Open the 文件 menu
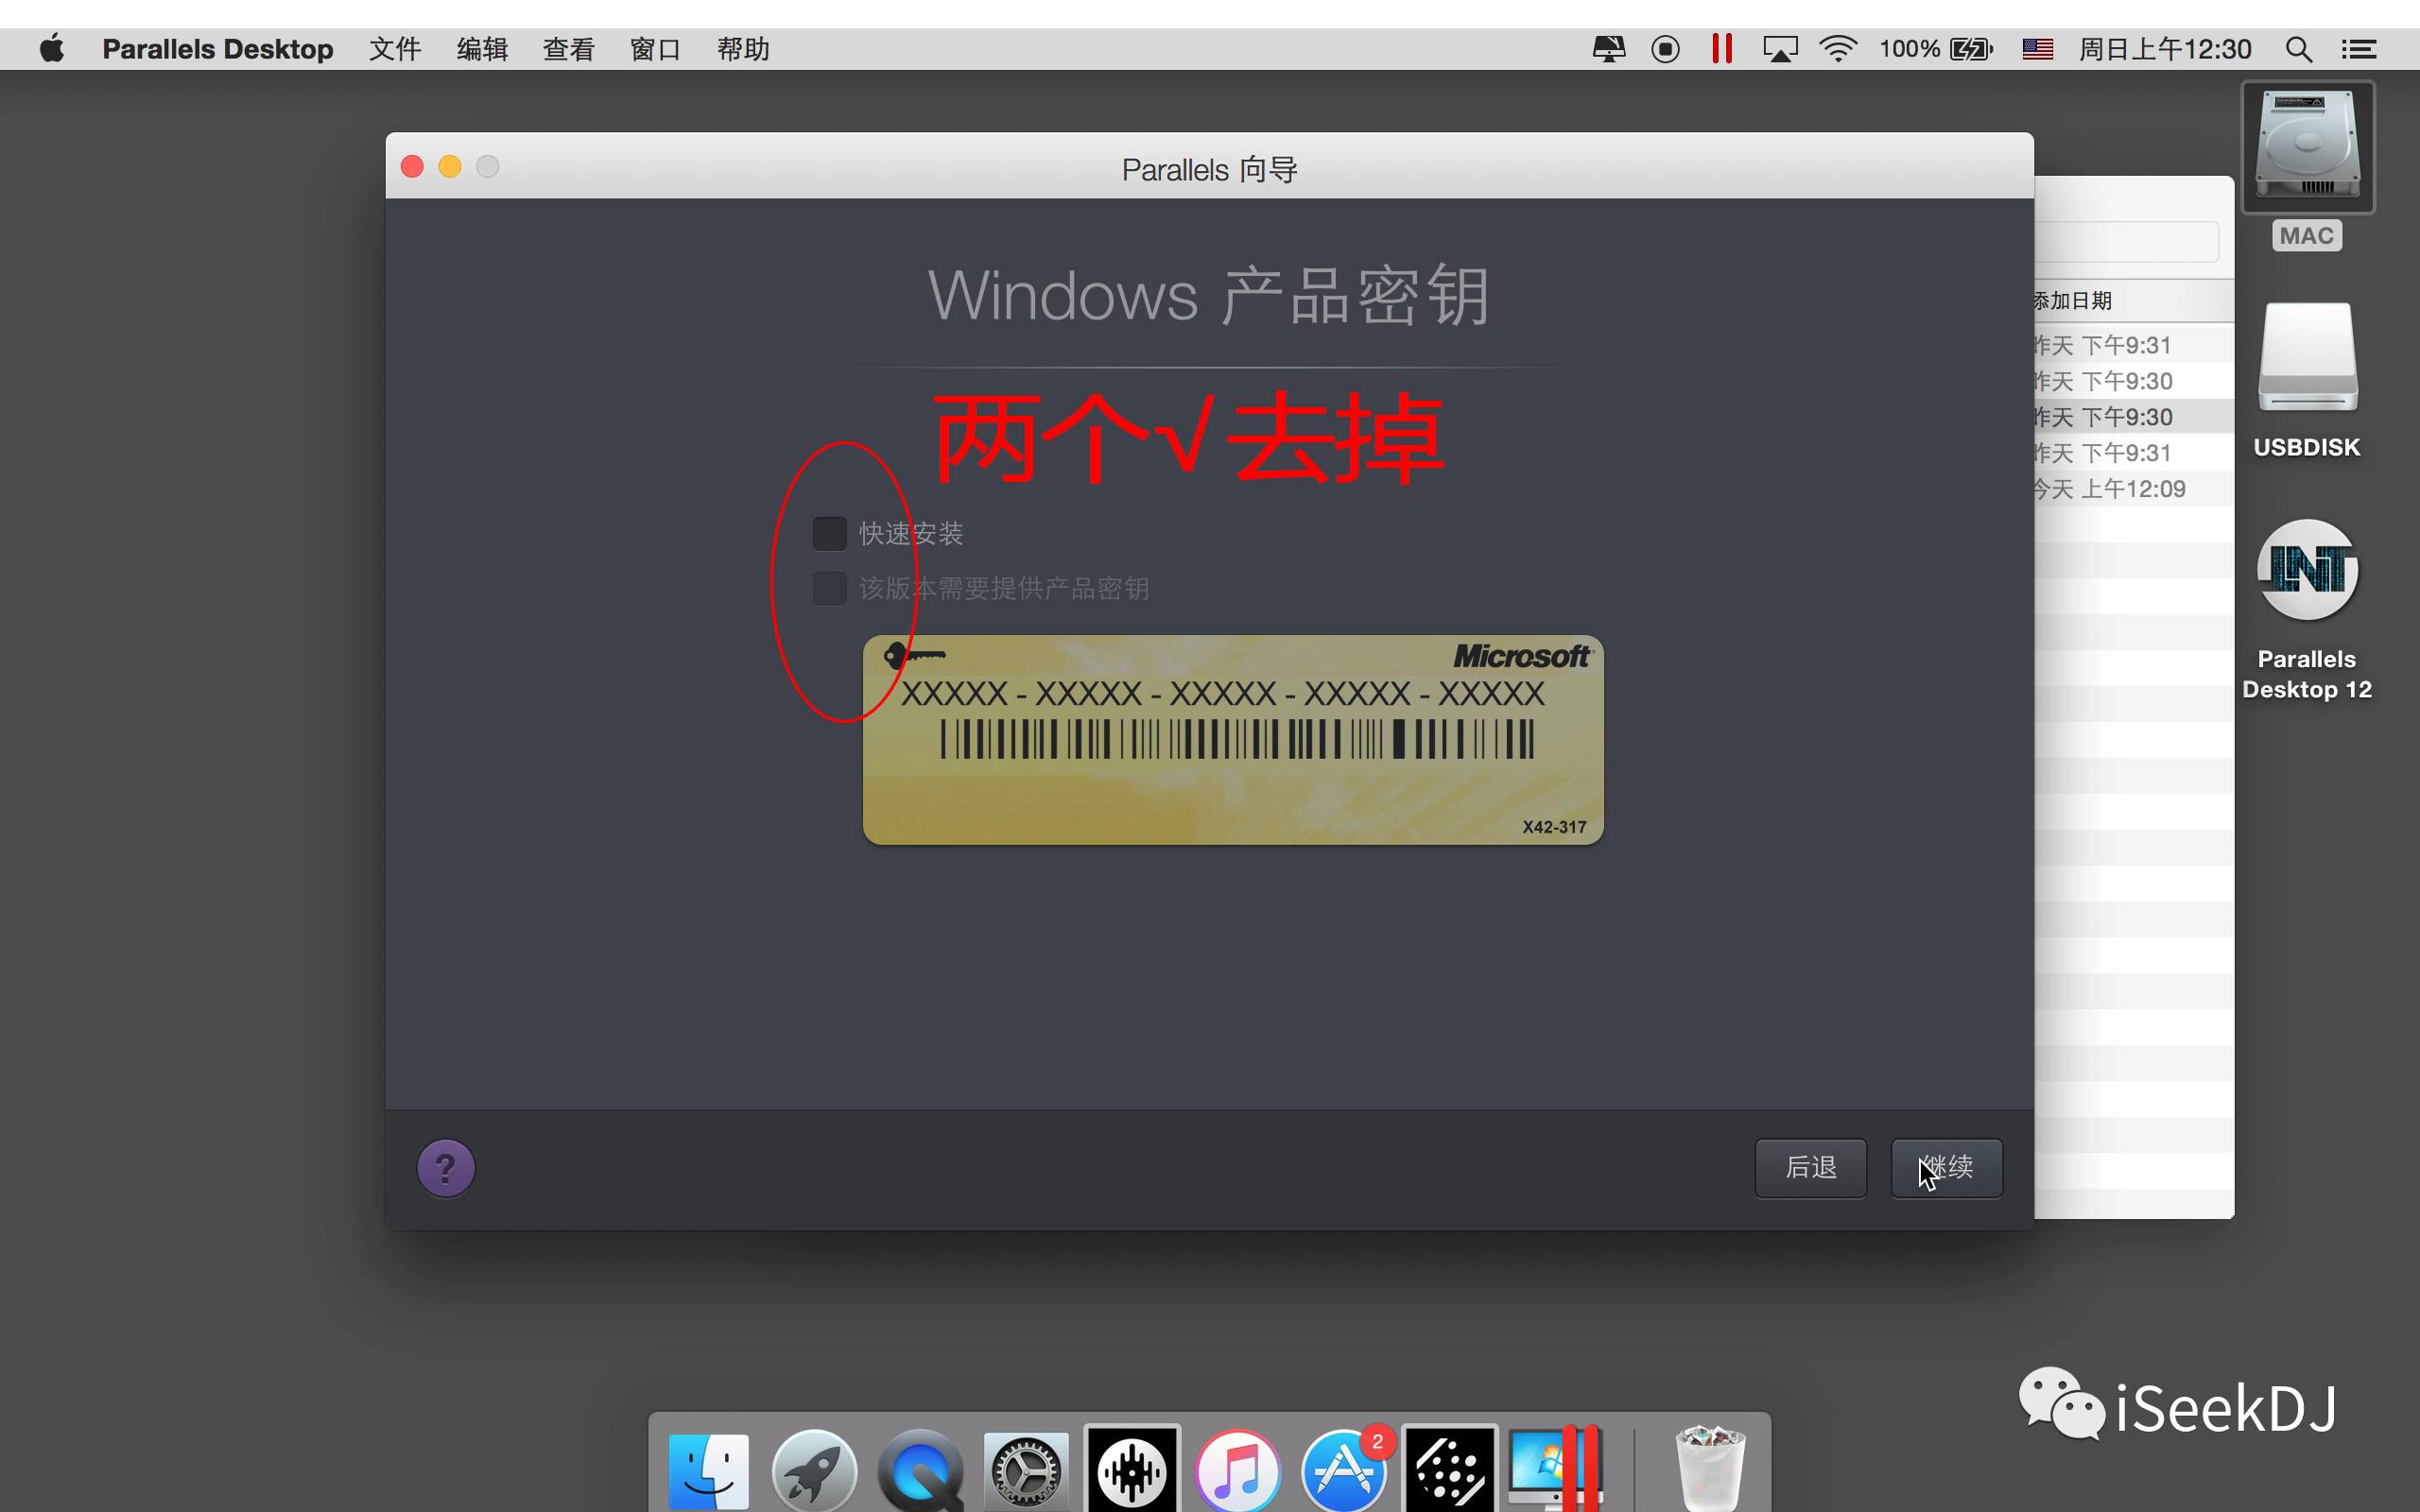 click(x=395, y=49)
